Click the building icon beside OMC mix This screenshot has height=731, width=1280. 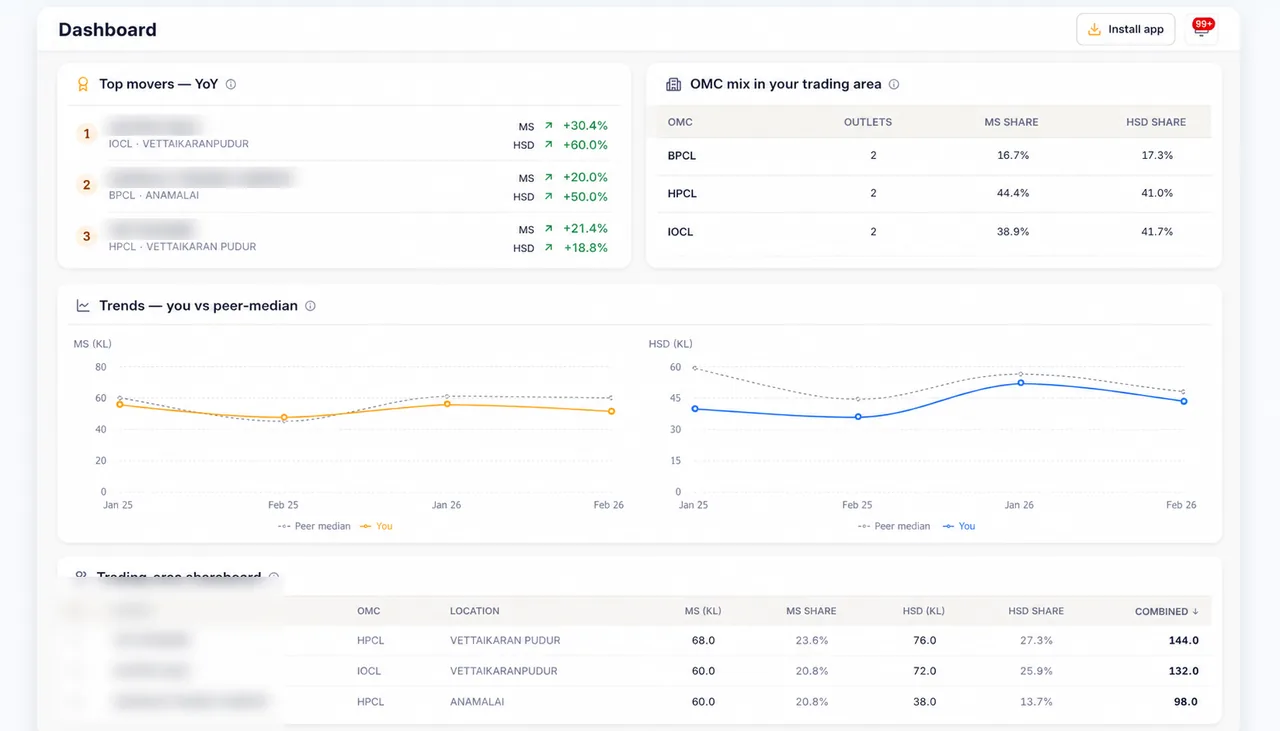tap(674, 84)
